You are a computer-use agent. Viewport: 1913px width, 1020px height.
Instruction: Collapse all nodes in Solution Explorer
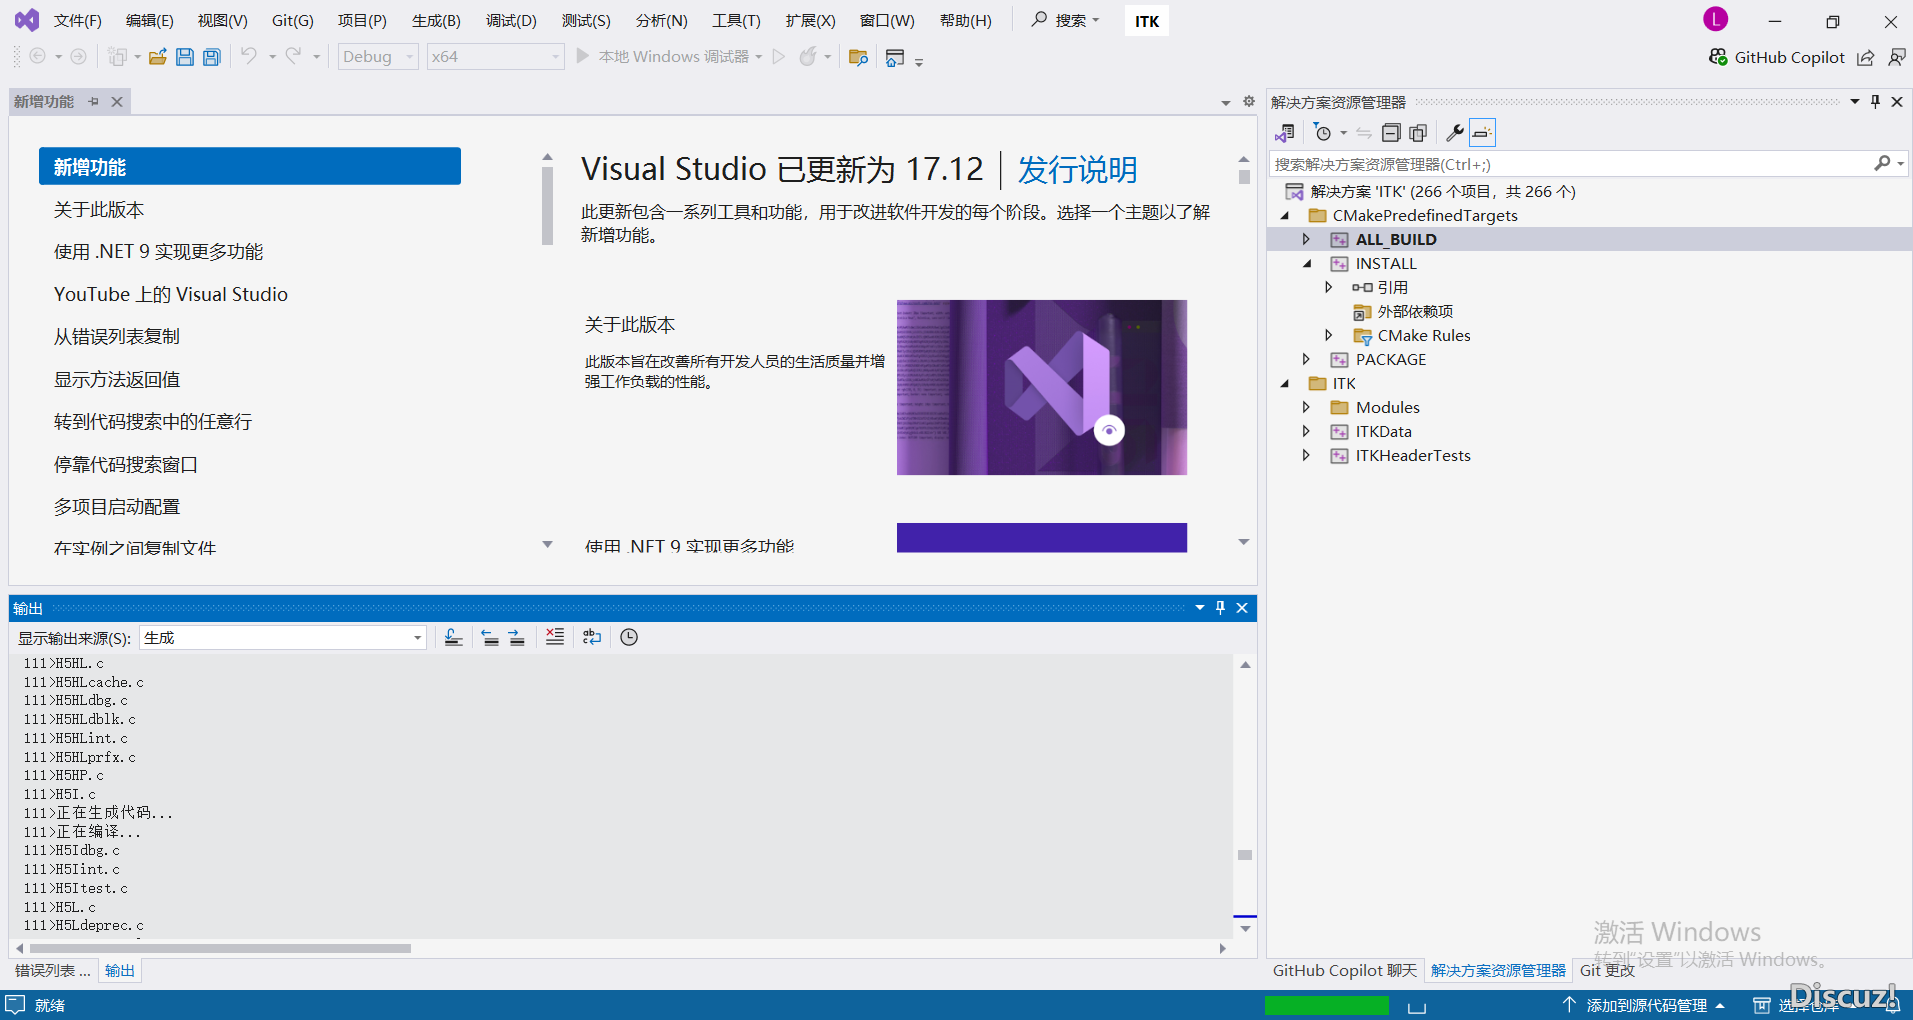(x=1391, y=132)
